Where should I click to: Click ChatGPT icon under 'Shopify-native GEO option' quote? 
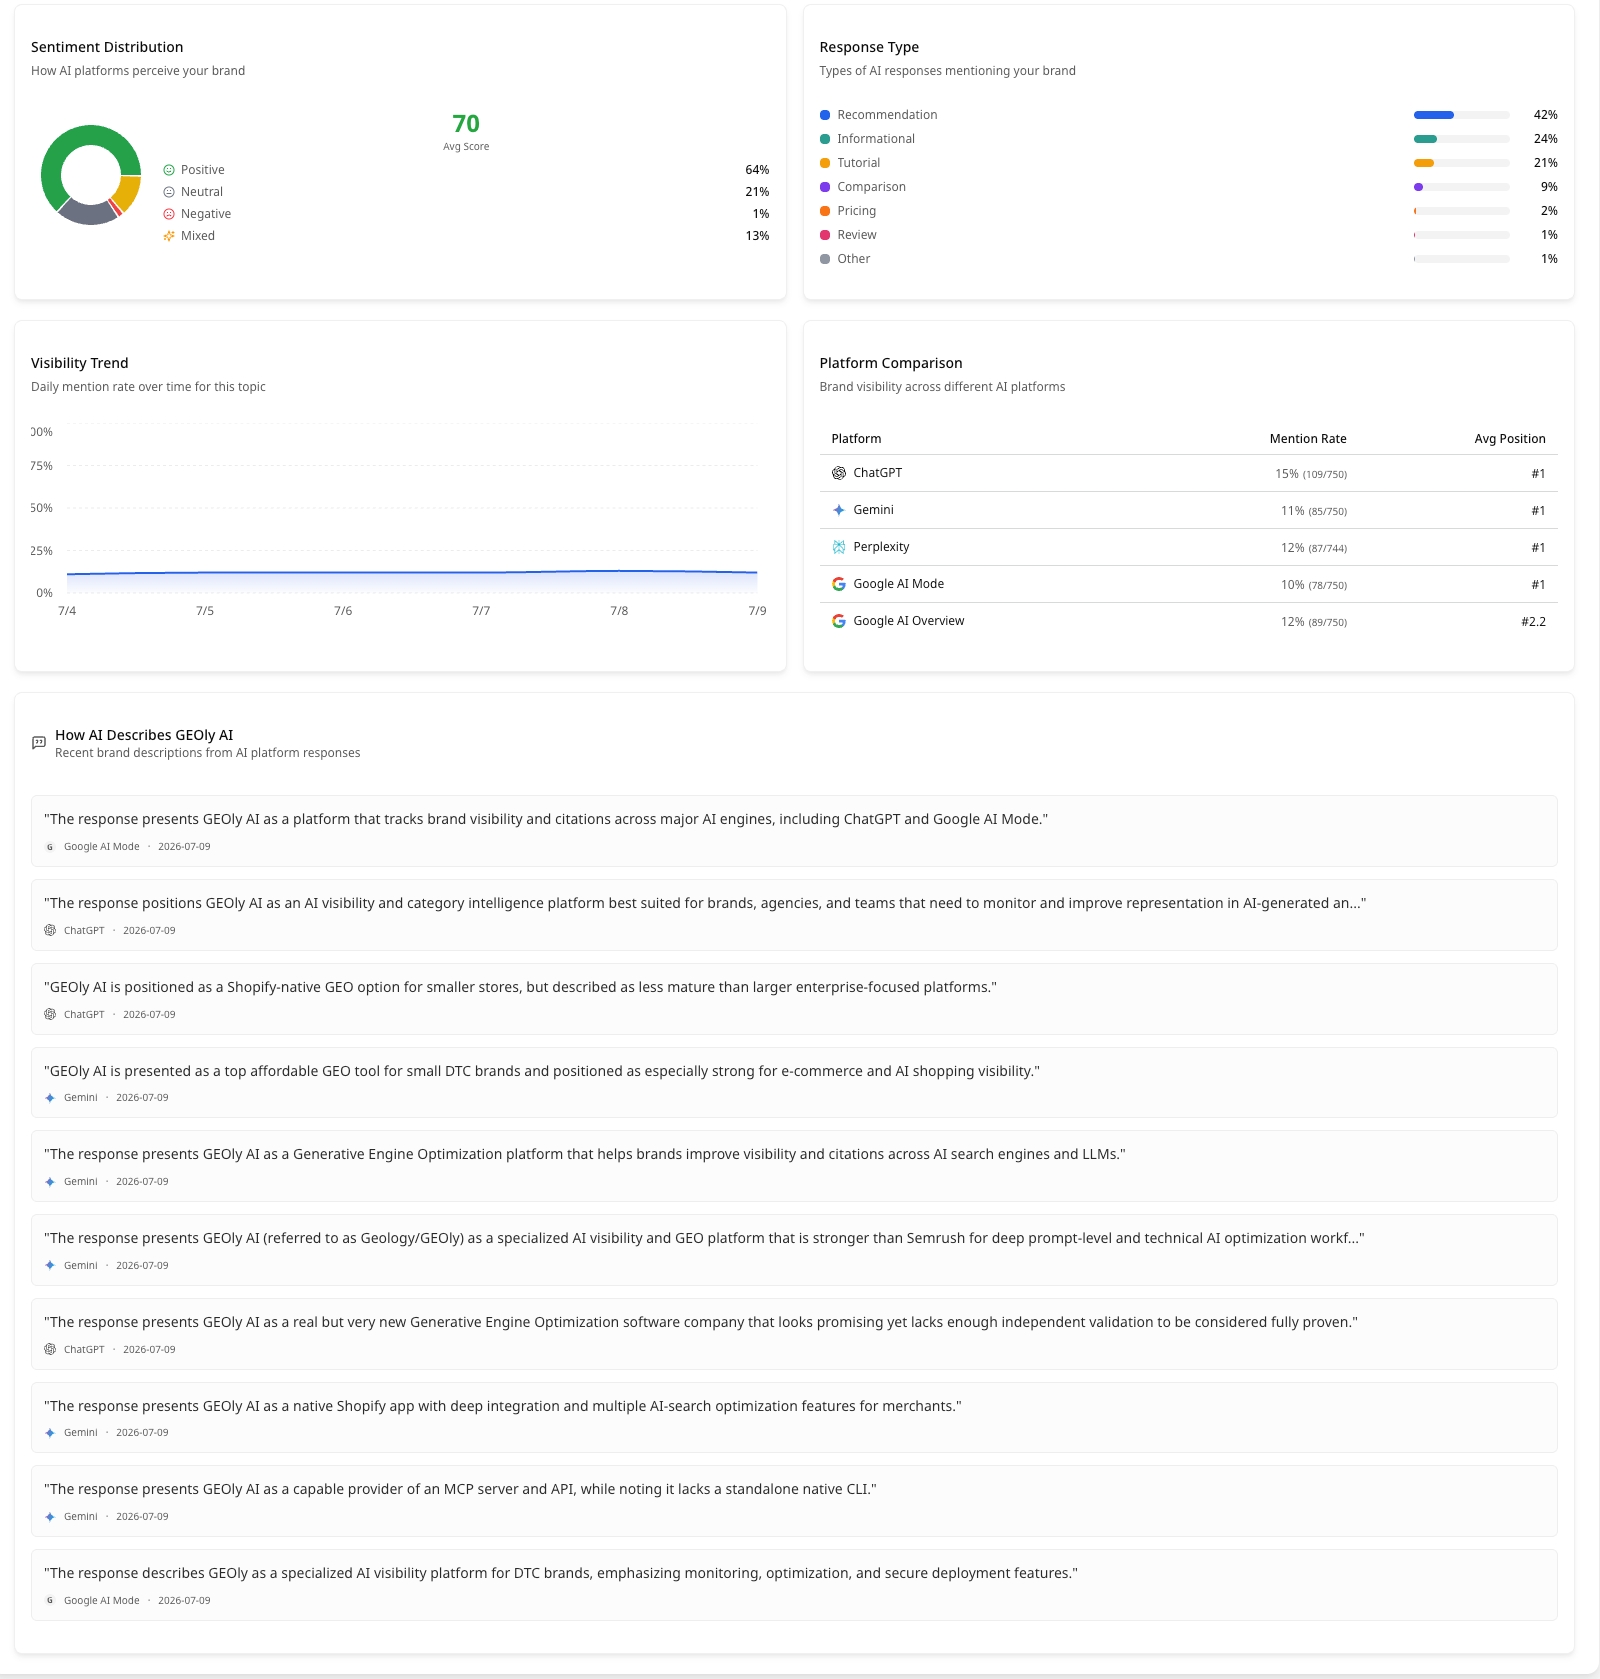click(50, 1014)
